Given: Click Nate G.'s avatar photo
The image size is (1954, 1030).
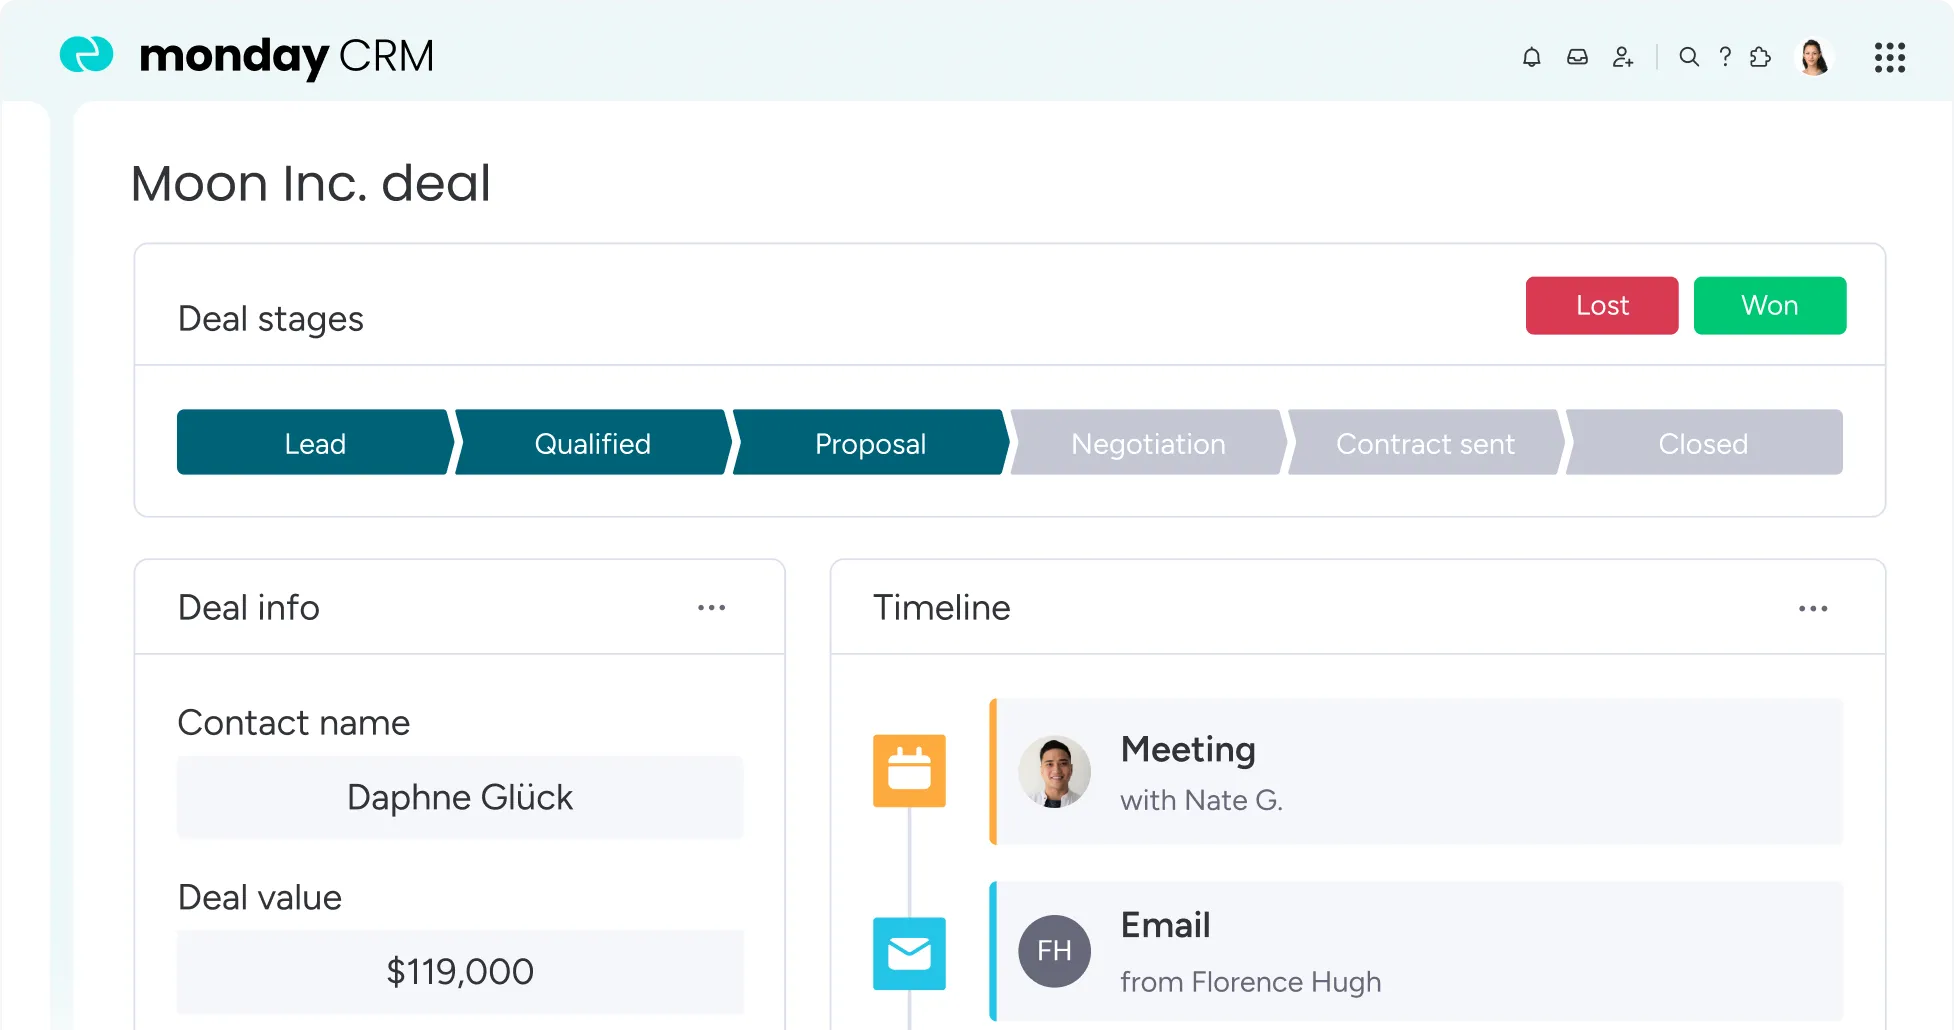Looking at the screenshot, I should pos(1054,772).
